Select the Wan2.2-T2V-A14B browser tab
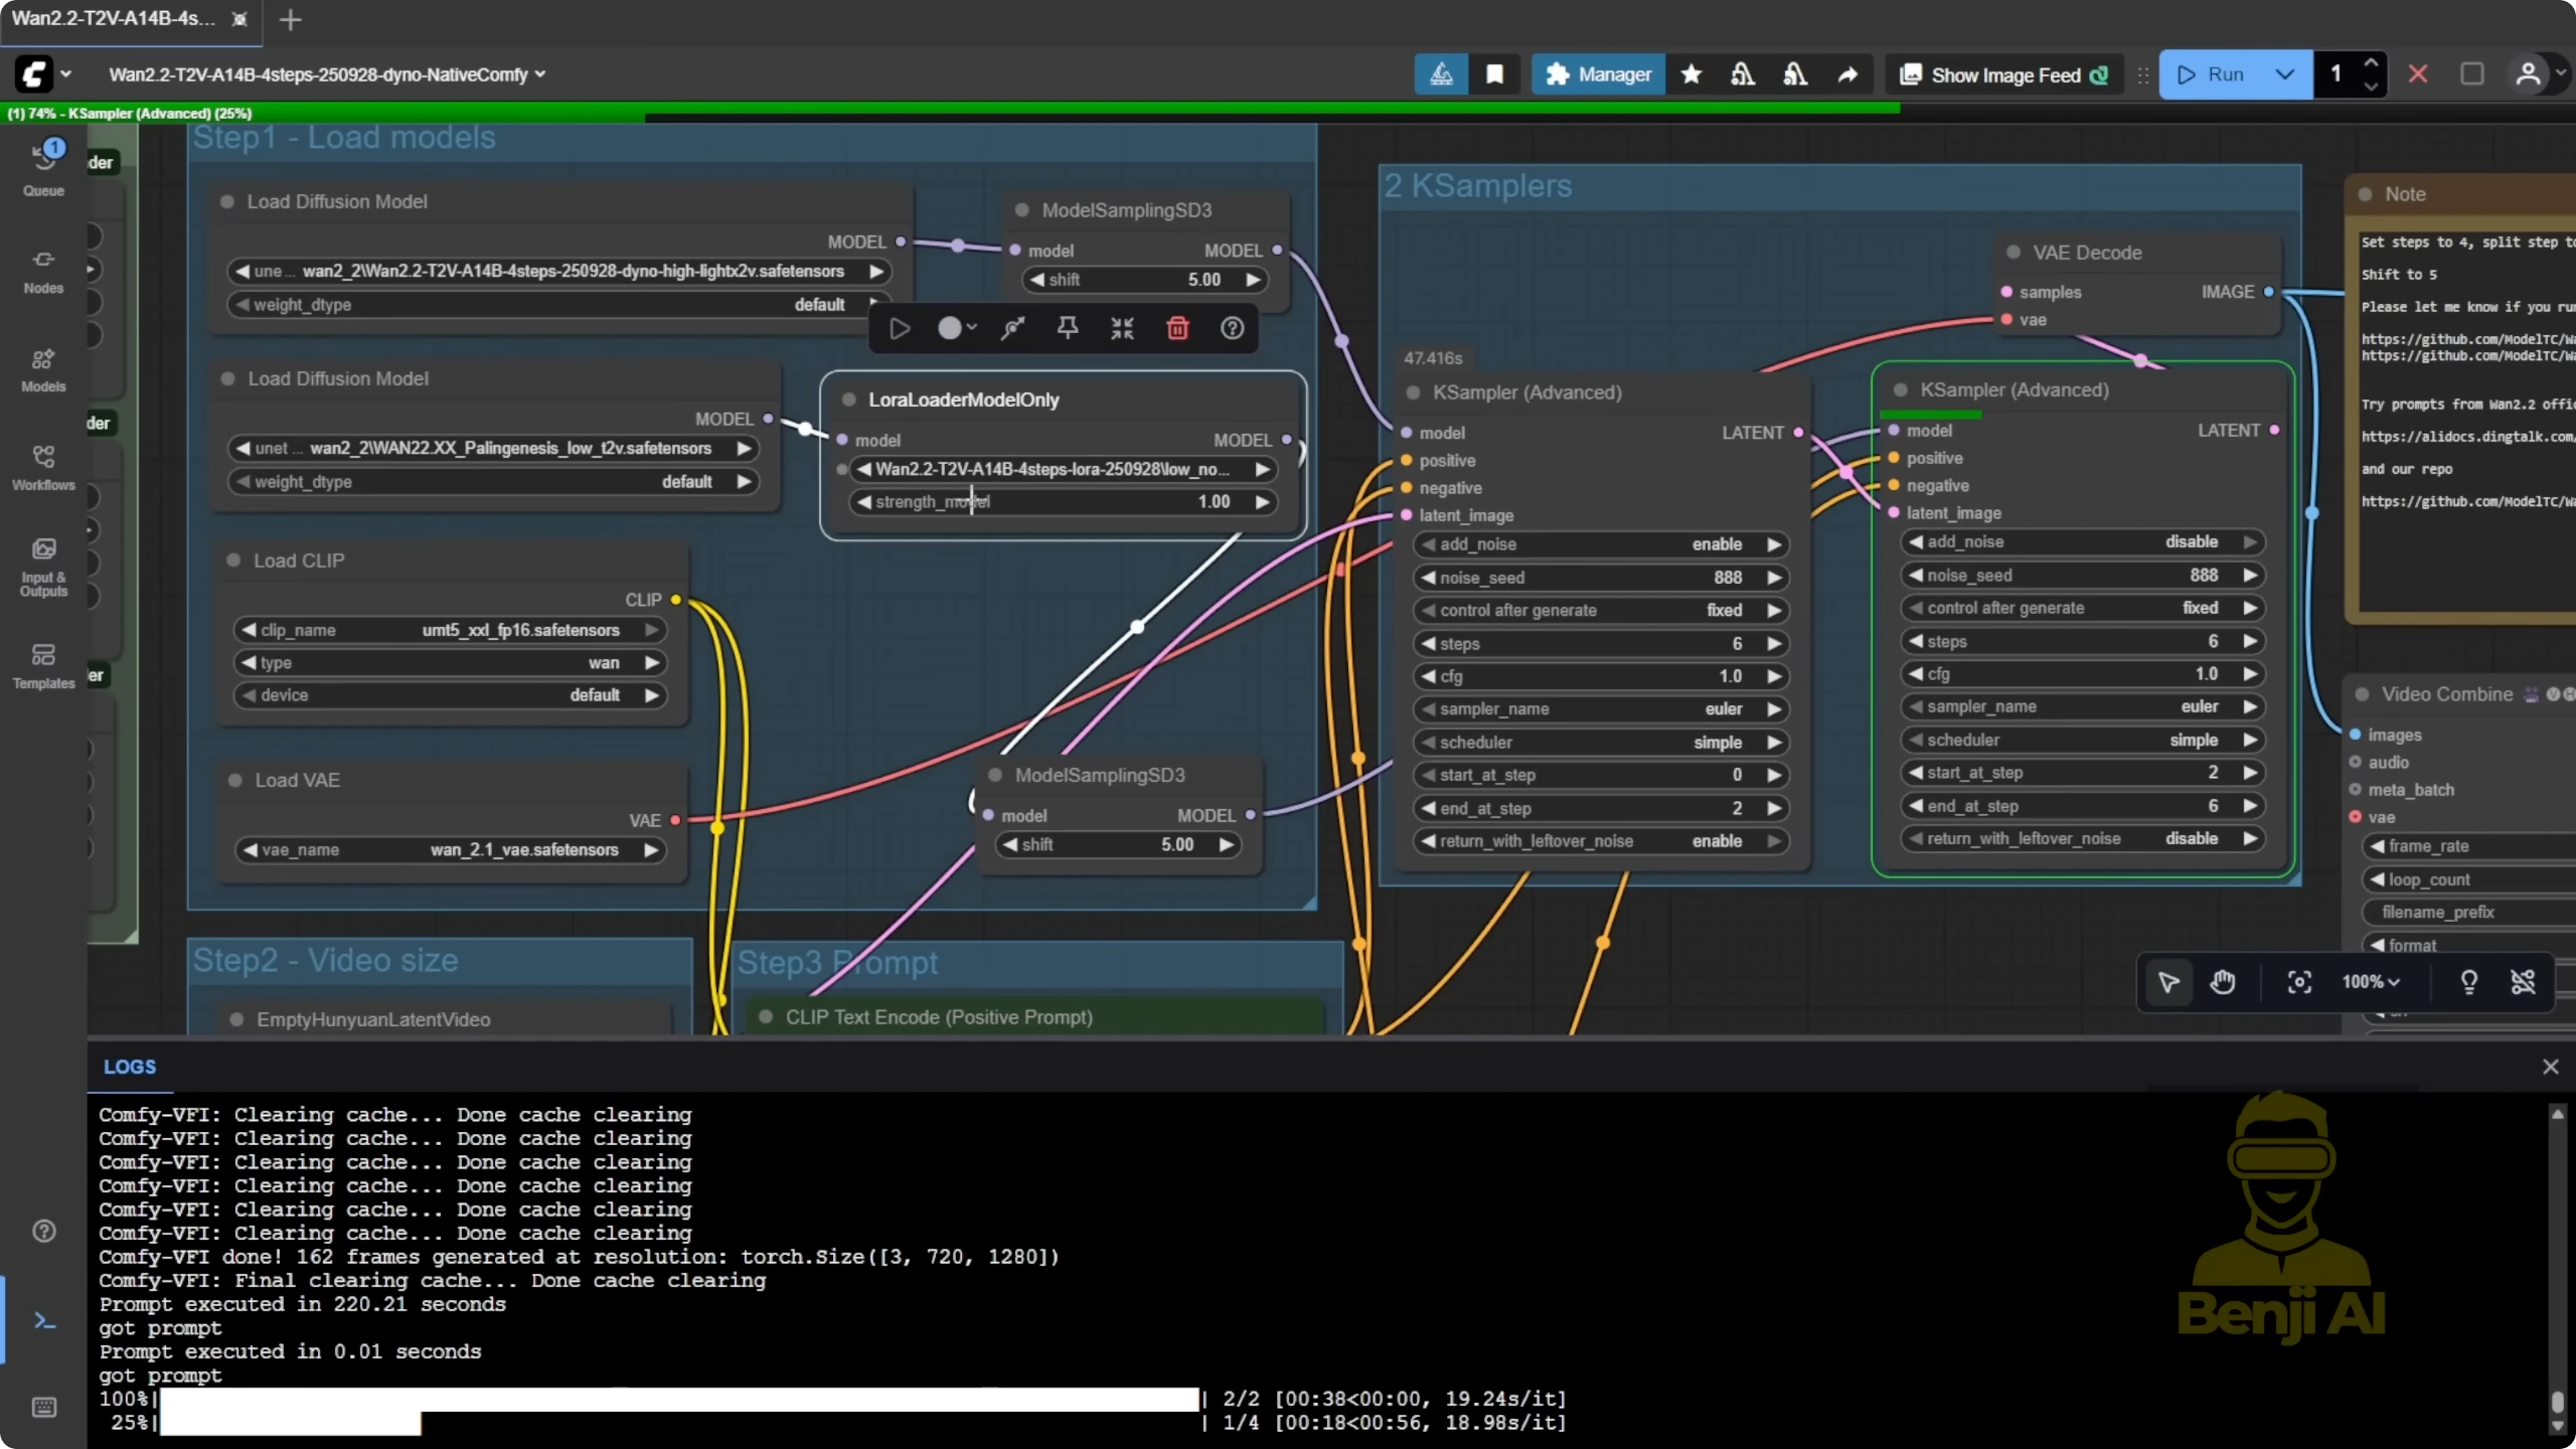Image resolution: width=2576 pixels, height=1449 pixels. (110, 18)
